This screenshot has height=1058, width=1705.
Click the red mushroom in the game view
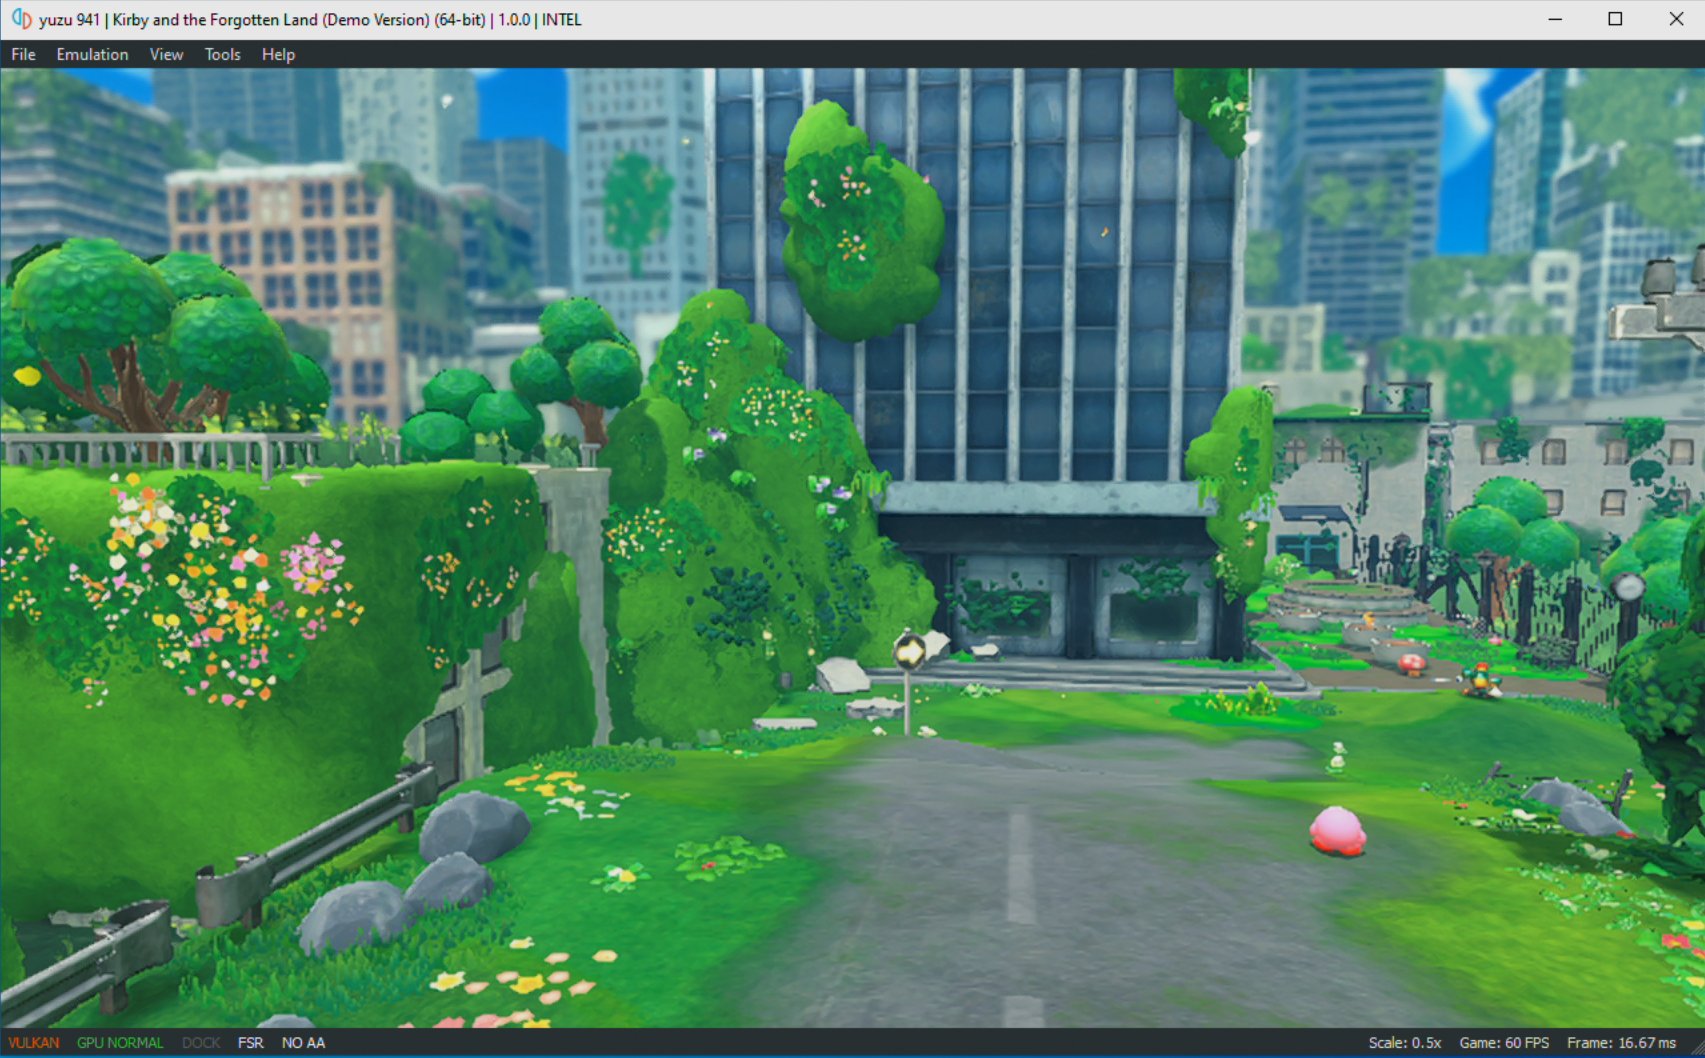pos(1411,663)
